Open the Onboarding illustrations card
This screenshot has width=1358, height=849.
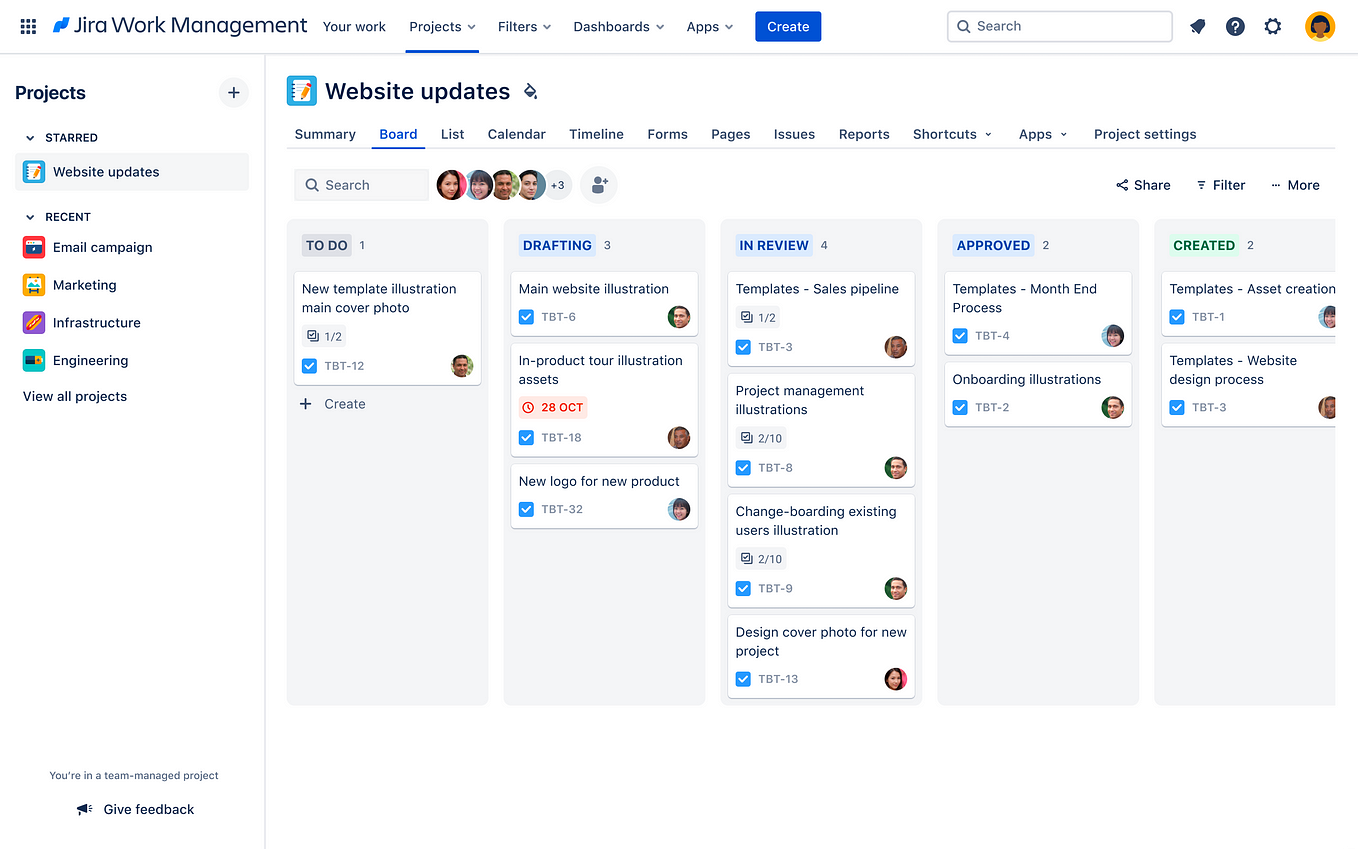pyautogui.click(x=1038, y=394)
